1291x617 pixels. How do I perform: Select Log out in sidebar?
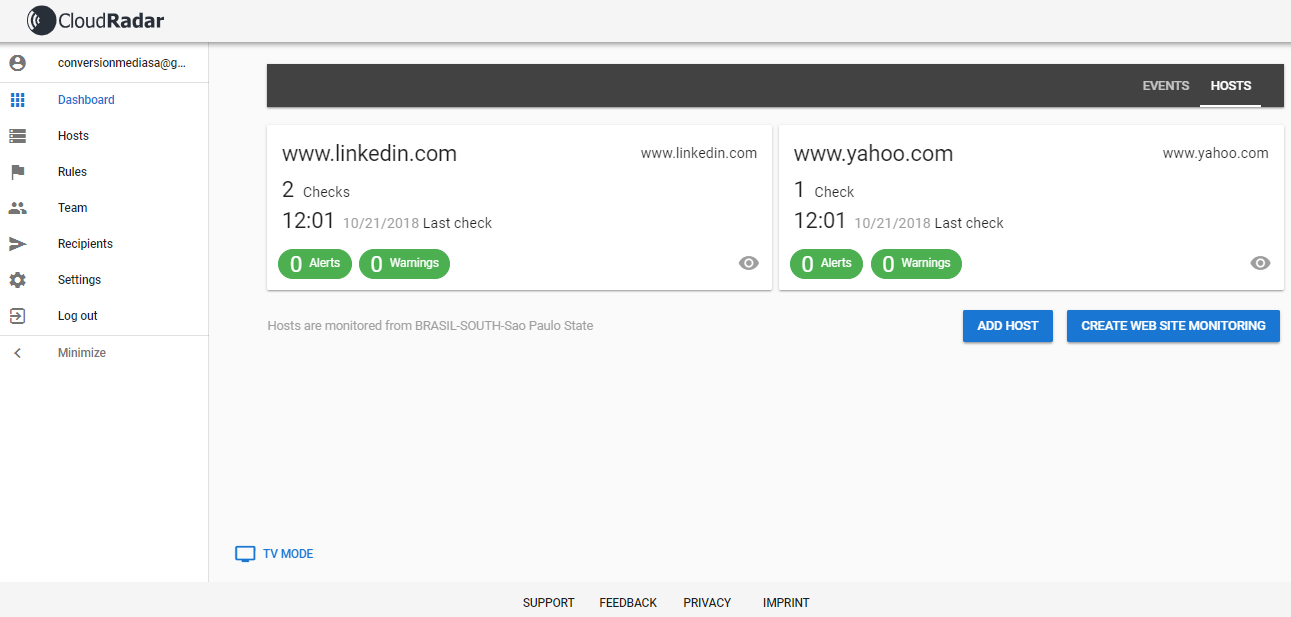click(x=77, y=316)
